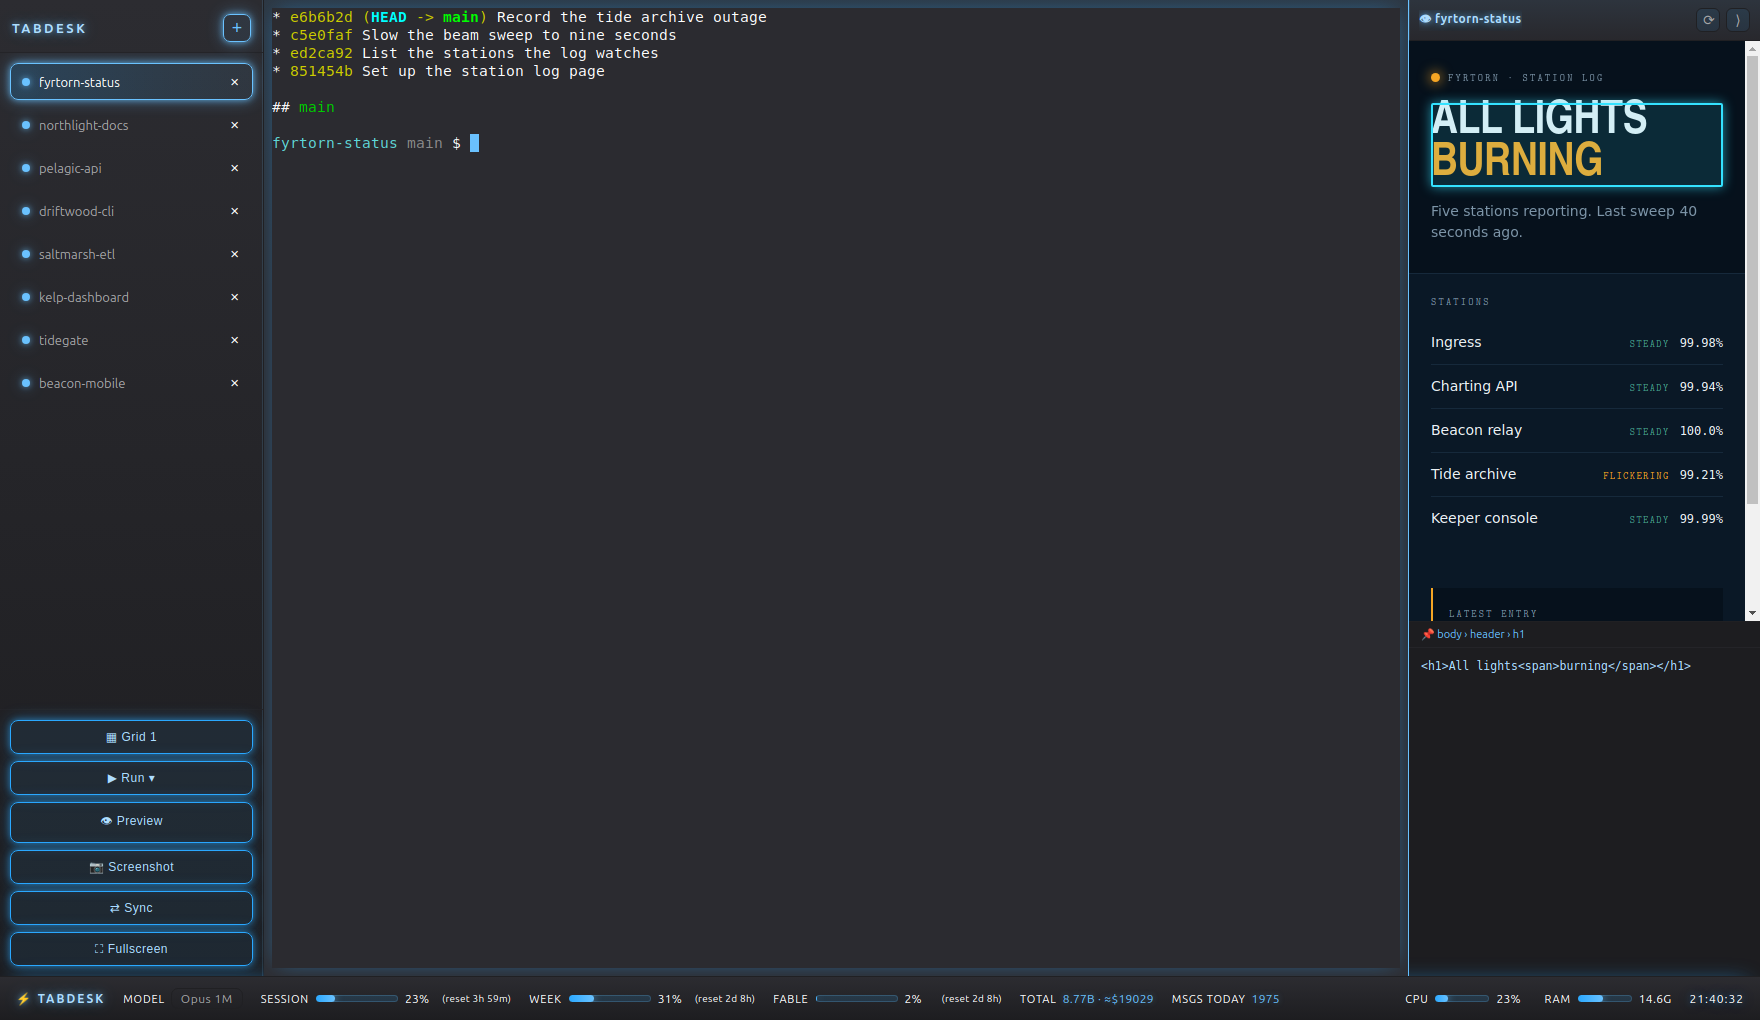
Task: Click the terminal prompt cursor
Action: click(x=474, y=143)
